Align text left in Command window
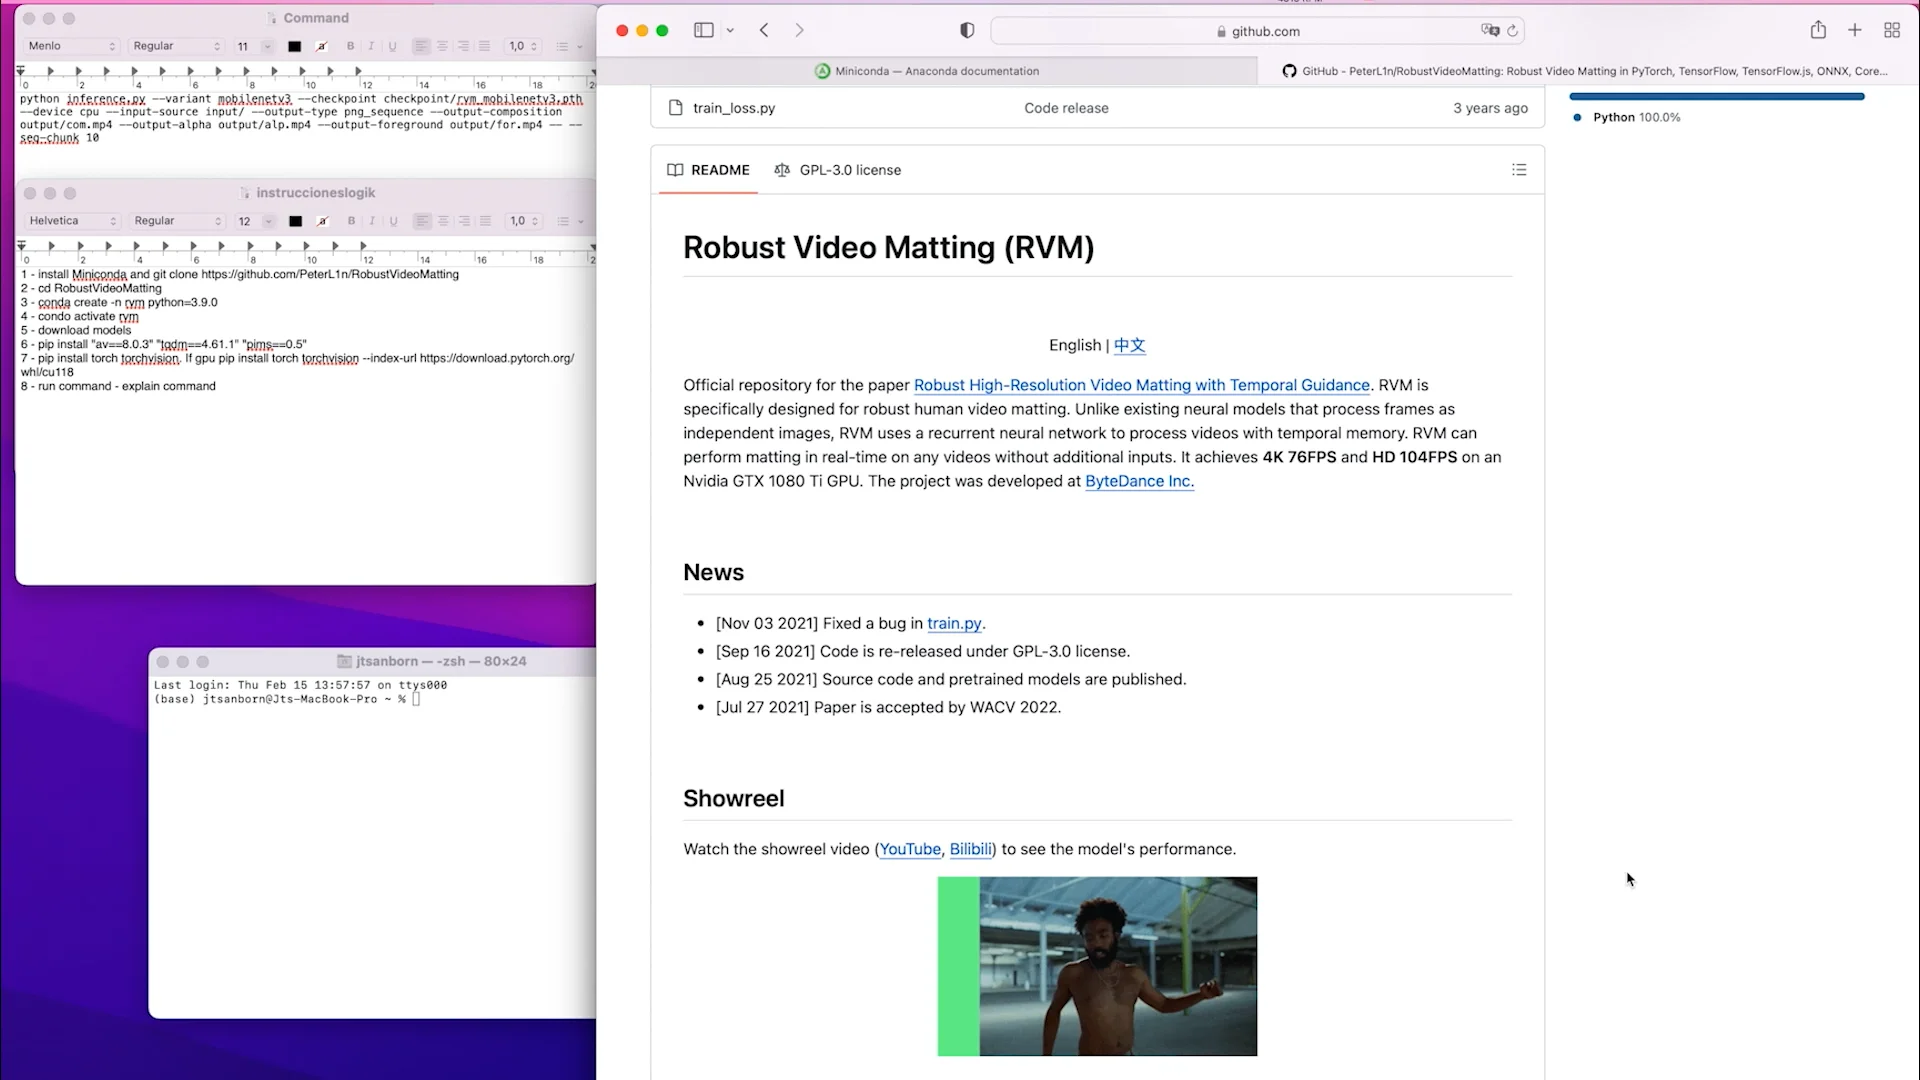 pyautogui.click(x=421, y=46)
